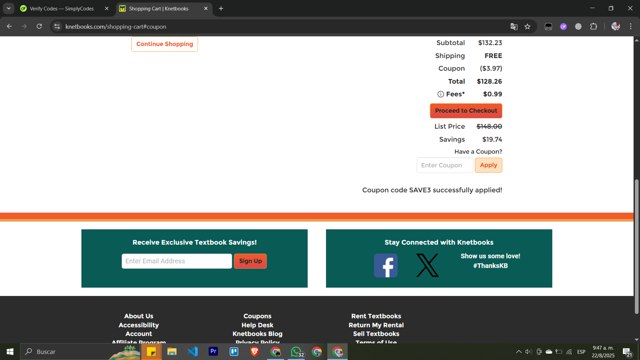Click the ESP language indicator
This screenshot has height=360, width=640.
581,351
